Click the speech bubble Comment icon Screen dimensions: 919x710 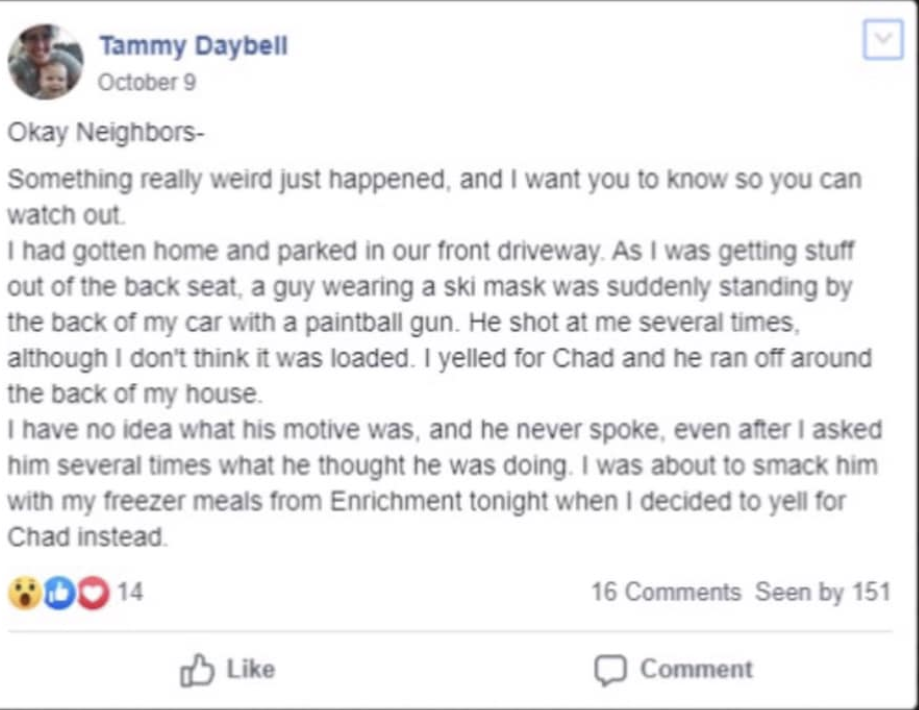click(611, 670)
